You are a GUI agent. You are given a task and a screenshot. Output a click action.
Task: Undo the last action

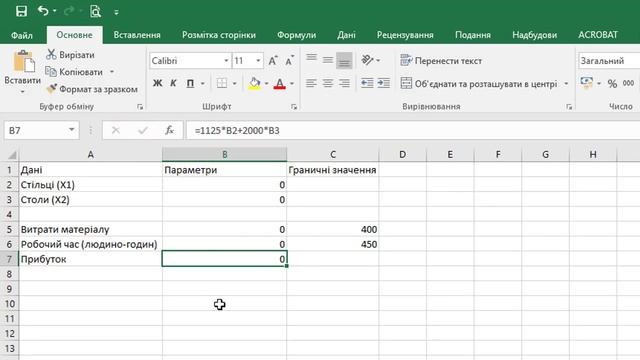[x=43, y=11]
